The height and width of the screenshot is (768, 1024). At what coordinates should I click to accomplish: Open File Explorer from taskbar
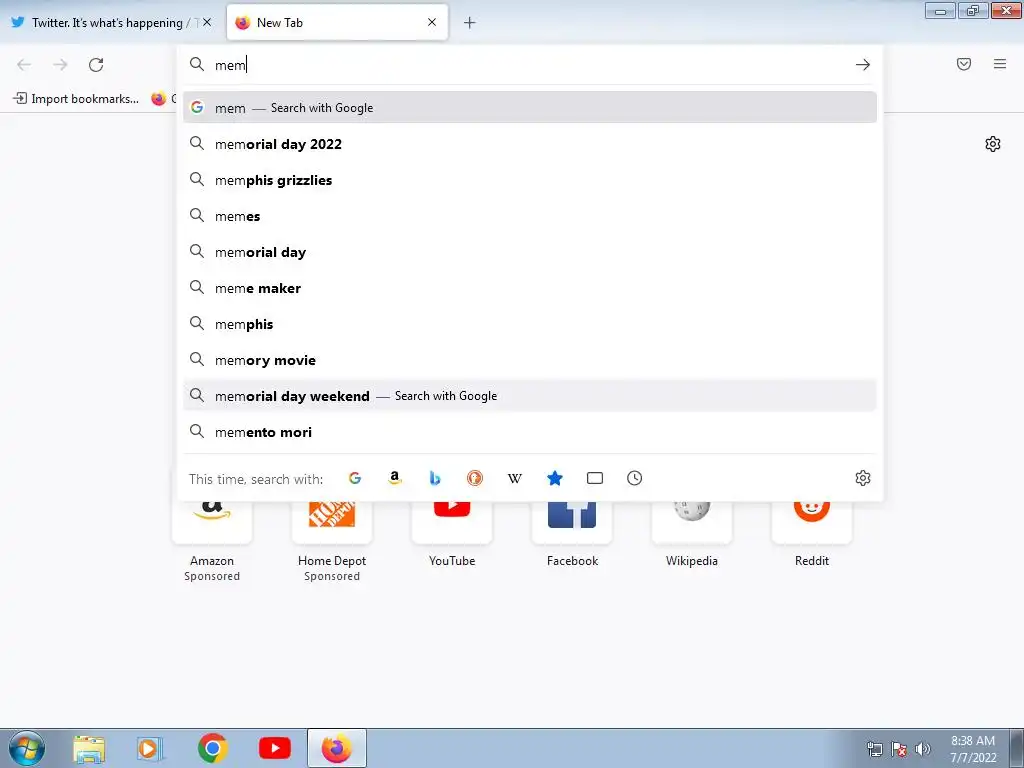click(89, 749)
